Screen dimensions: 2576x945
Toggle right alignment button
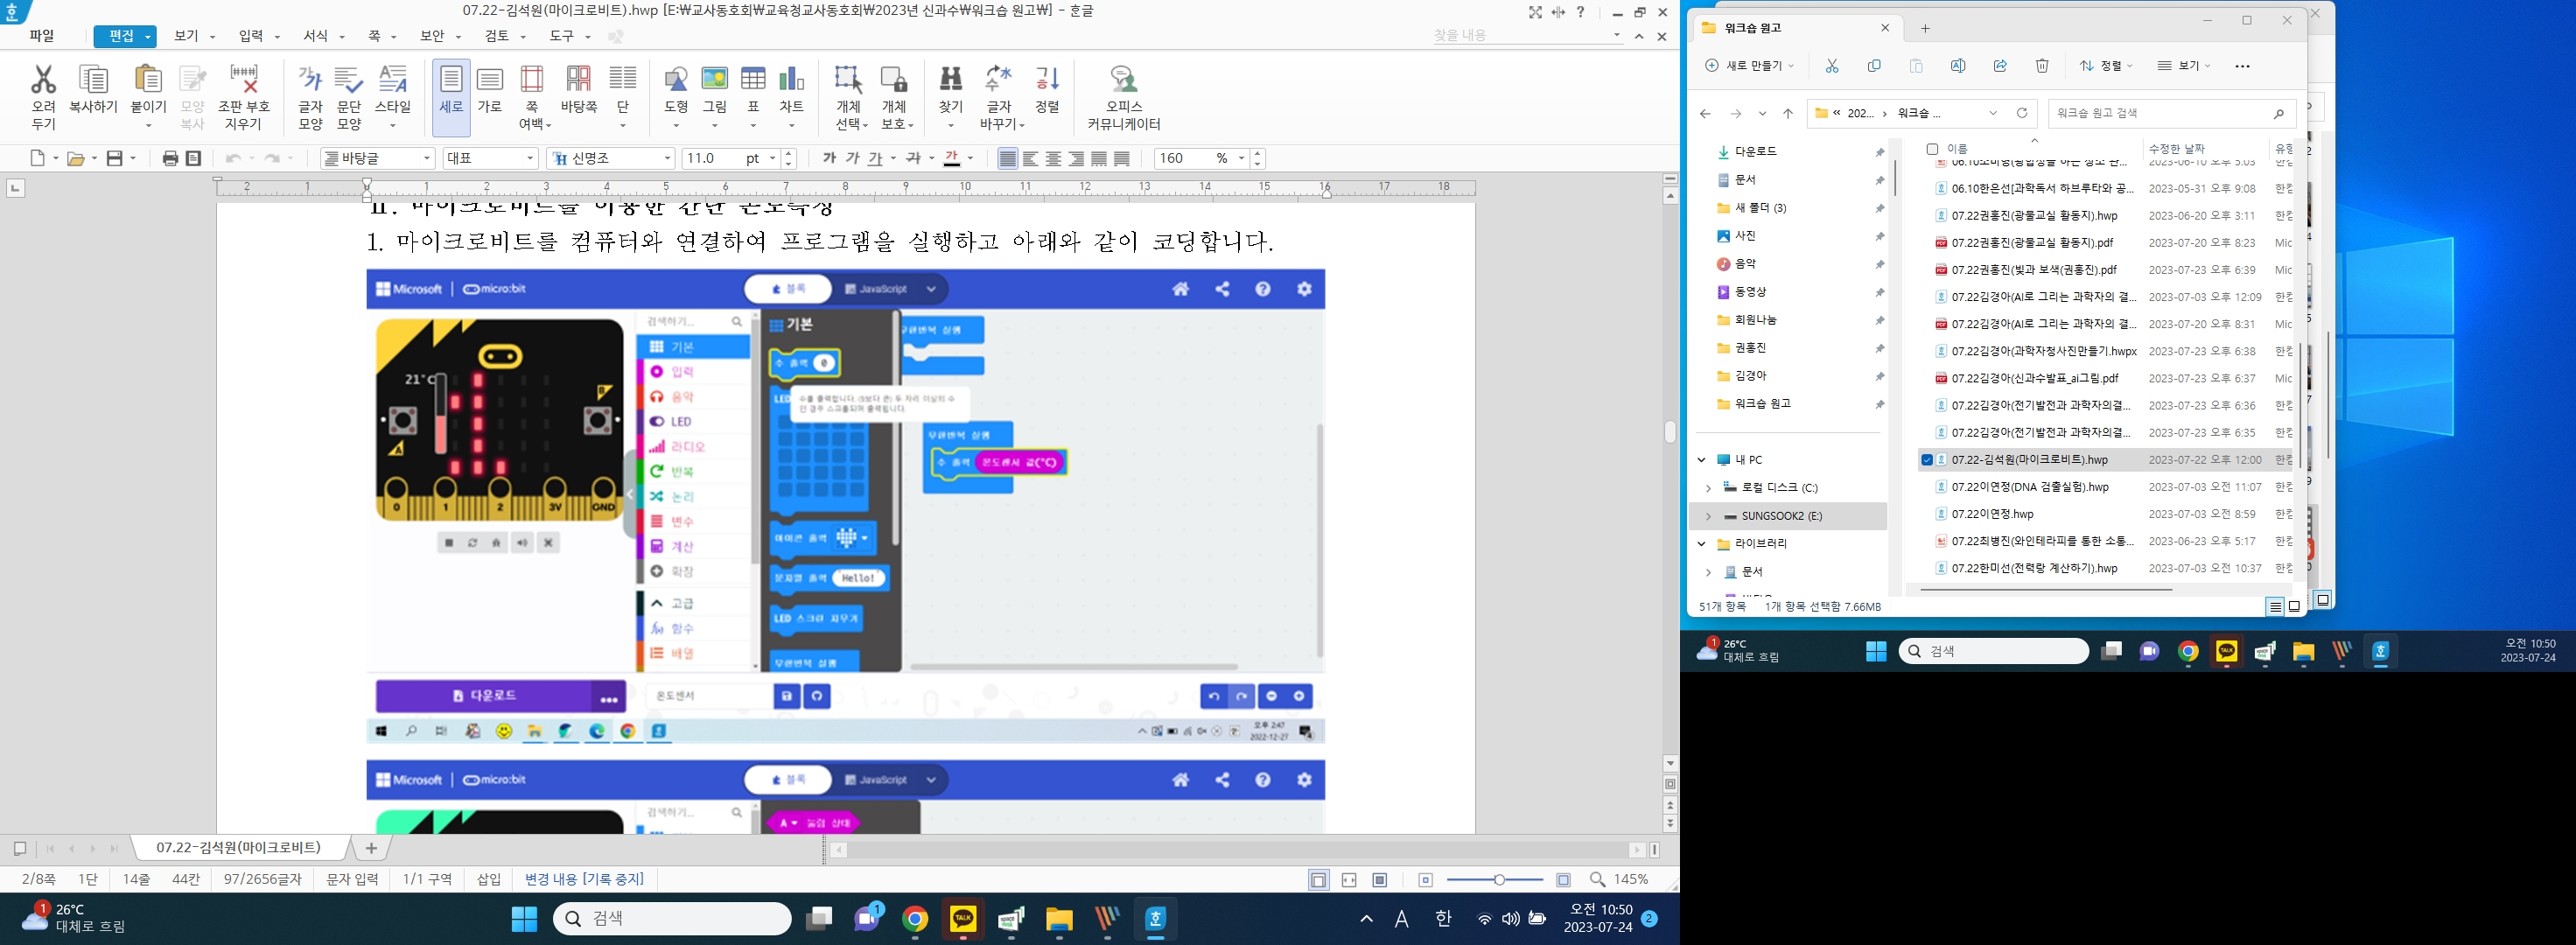[x=1077, y=158]
